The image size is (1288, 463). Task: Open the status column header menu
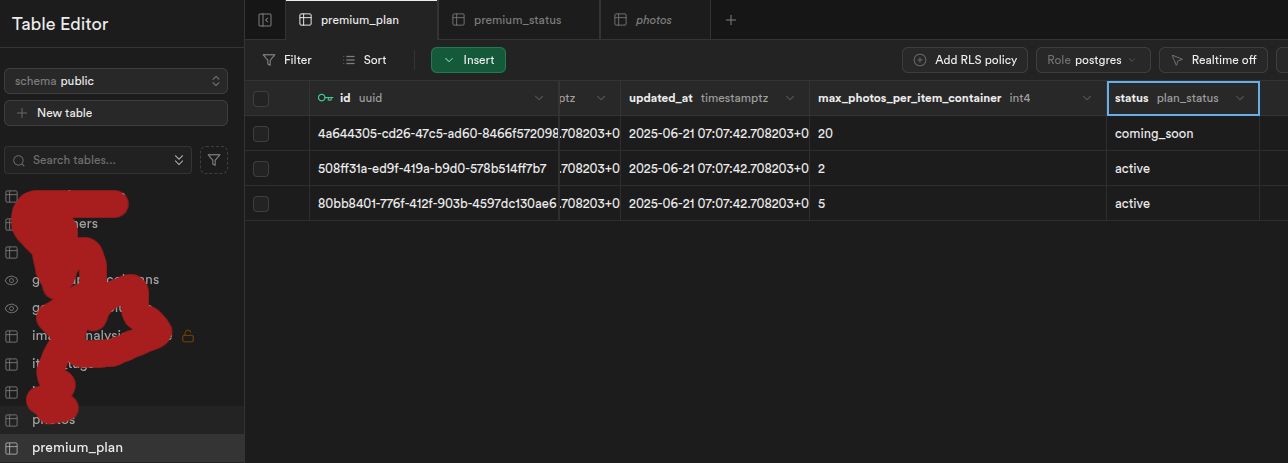pos(1241,98)
